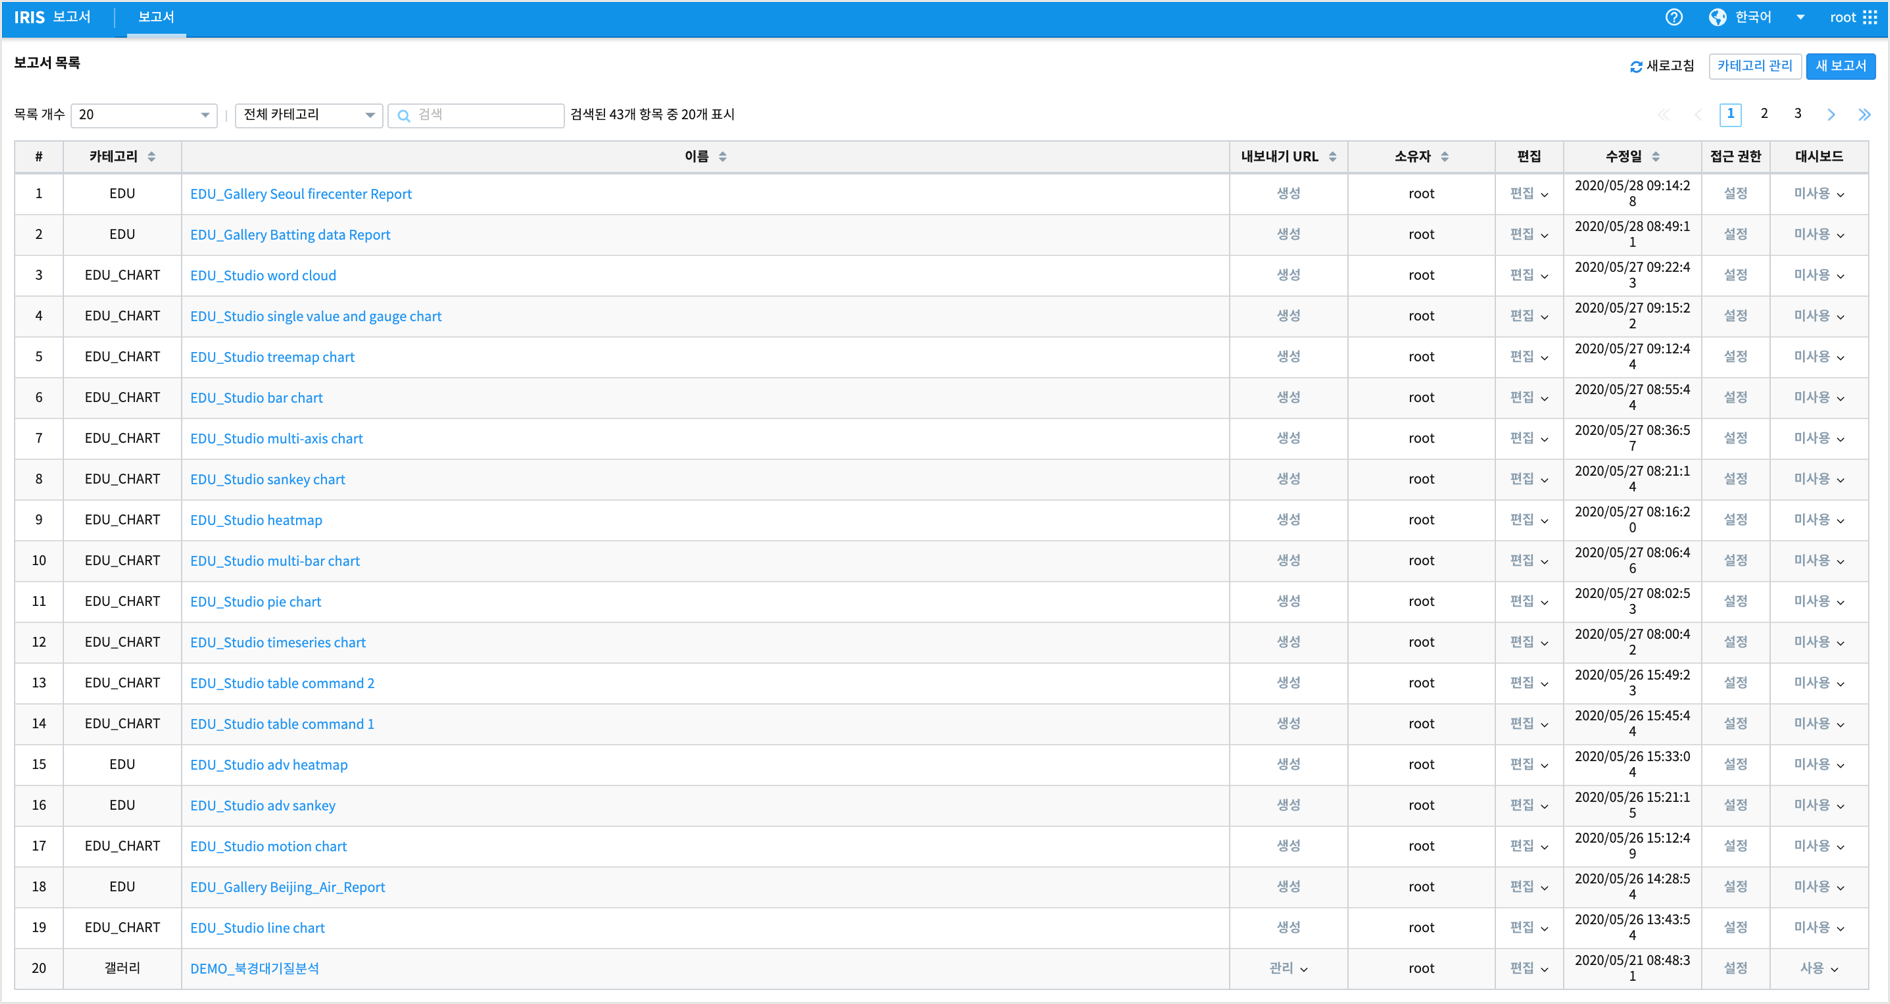Expand 미사용 dashboard dropdown for EDU_Studio bar chart
This screenshot has height=1004, width=1890.
[x=1819, y=398]
